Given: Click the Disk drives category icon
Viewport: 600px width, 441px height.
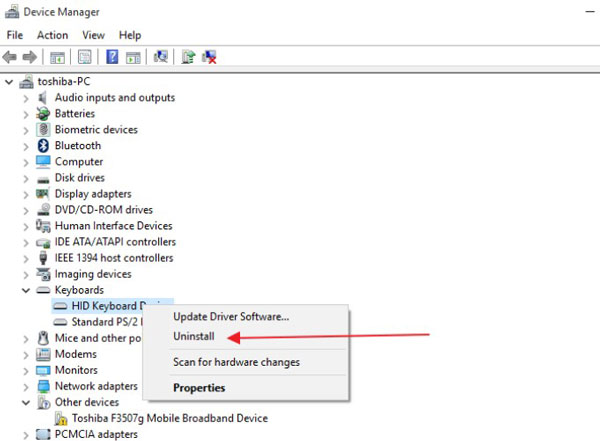Looking at the screenshot, I should [x=43, y=179].
